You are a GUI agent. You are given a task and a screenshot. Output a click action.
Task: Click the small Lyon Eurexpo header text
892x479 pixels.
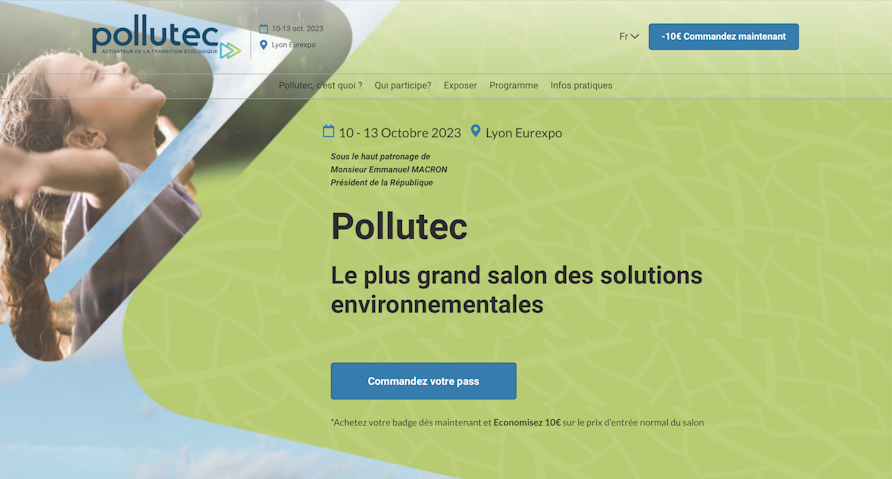pos(294,45)
